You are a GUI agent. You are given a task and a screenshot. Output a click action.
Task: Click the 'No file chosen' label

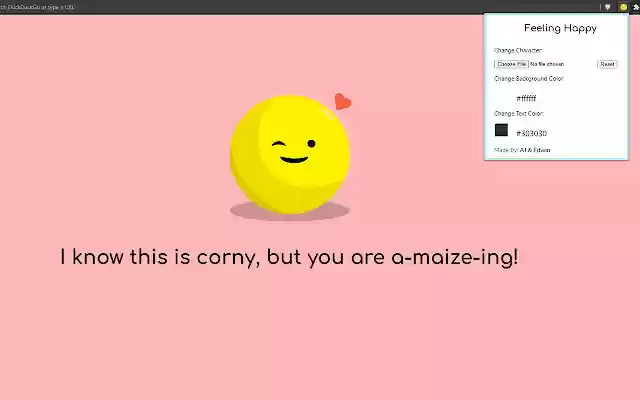(547, 64)
